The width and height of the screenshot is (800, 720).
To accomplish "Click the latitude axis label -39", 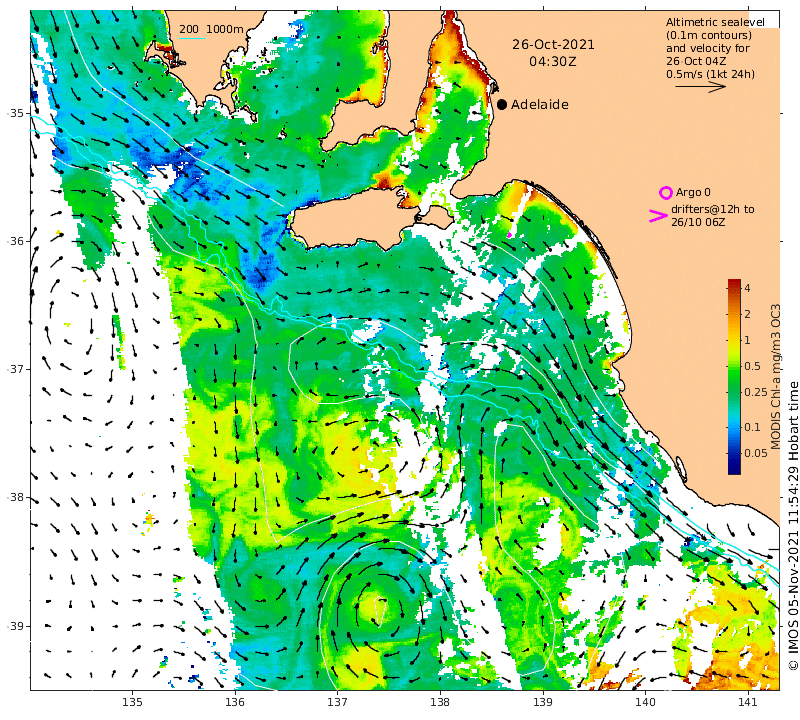I will pos(16,626).
